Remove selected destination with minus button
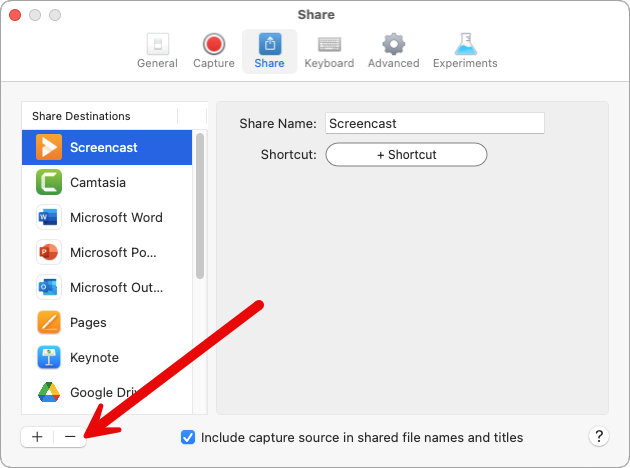Viewport: 630px width, 468px height. (x=70, y=437)
